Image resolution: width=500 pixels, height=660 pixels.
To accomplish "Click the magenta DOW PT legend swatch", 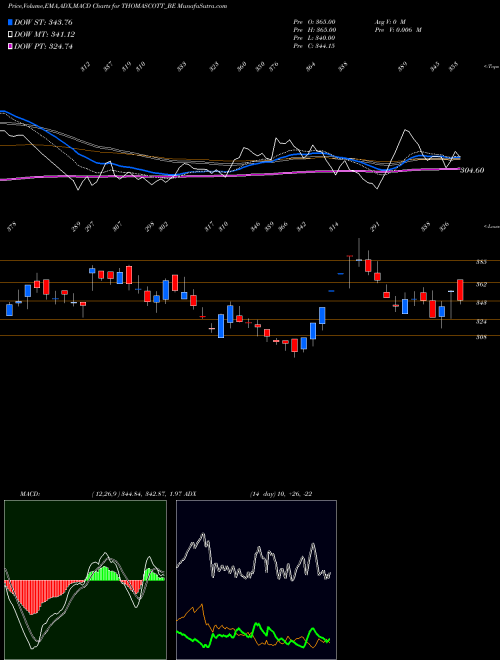I will coord(10,46).
